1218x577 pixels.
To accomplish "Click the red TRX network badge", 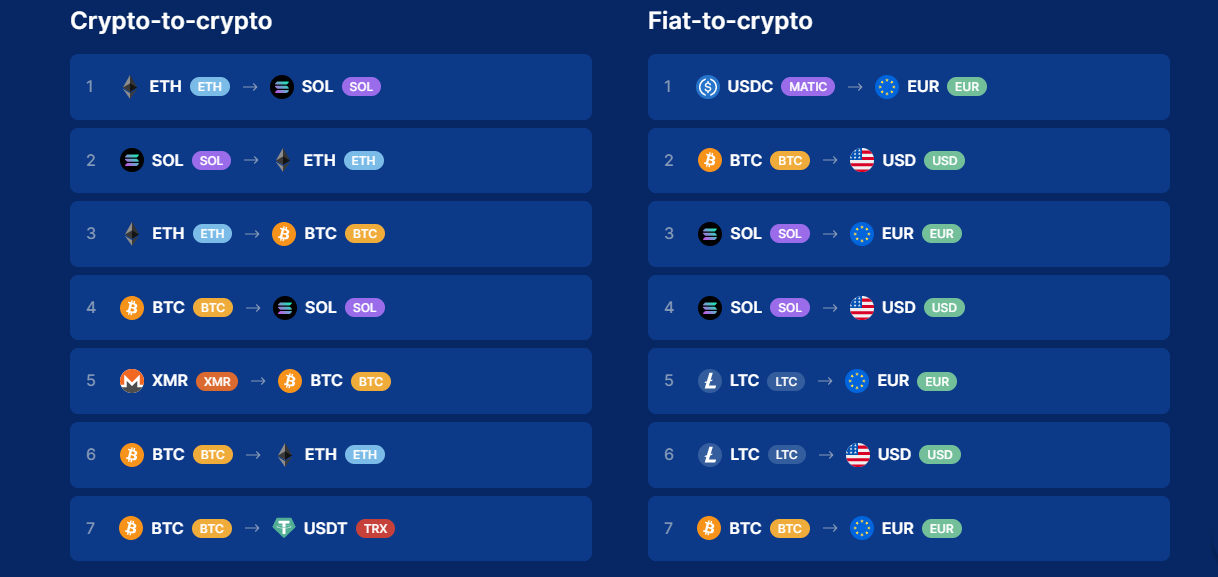I will click(375, 528).
